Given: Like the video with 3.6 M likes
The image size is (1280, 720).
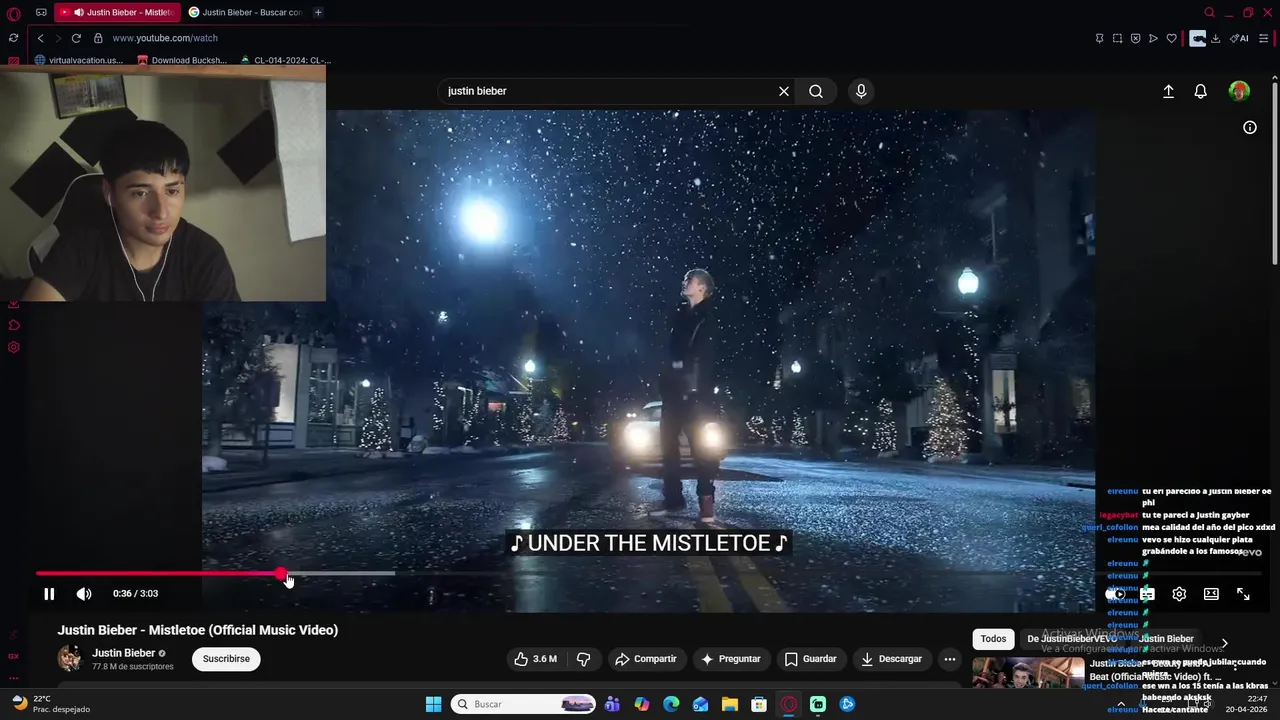Looking at the screenshot, I should click(x=536, y=659).
